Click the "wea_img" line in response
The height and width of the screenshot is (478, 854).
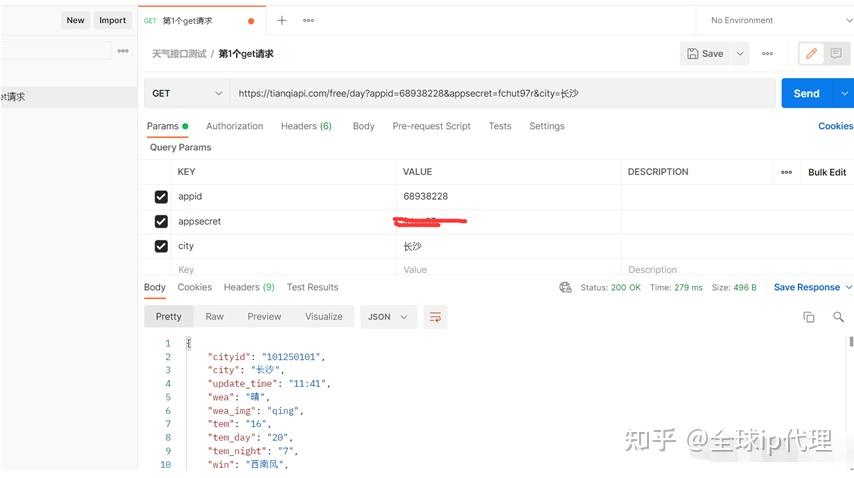click(255, 411)
